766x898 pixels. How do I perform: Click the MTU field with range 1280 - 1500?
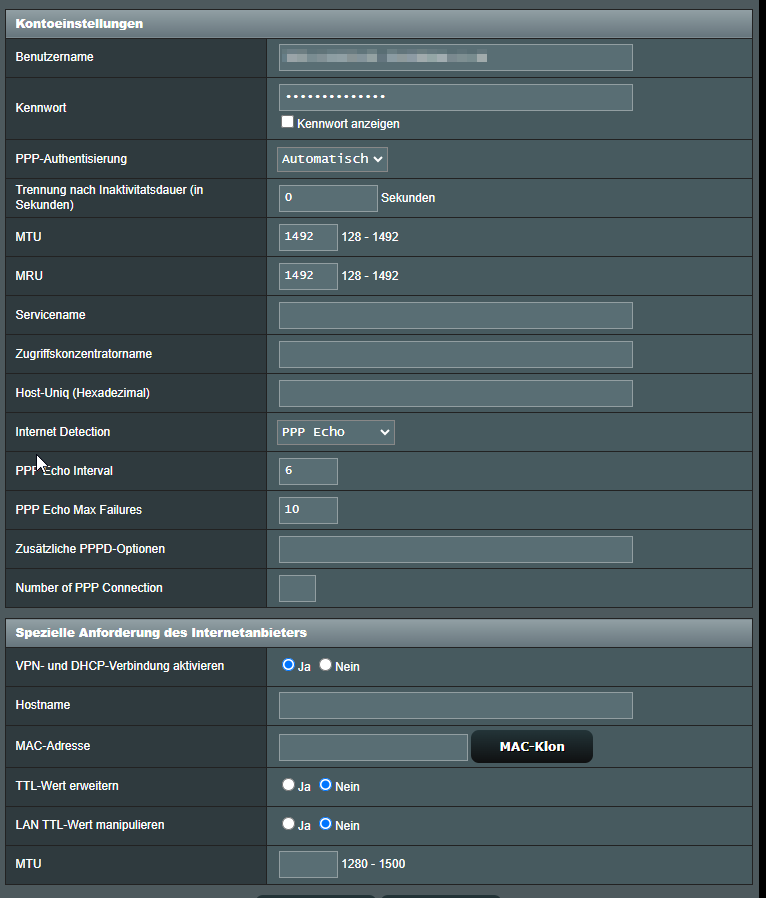[x=308, y=864]
